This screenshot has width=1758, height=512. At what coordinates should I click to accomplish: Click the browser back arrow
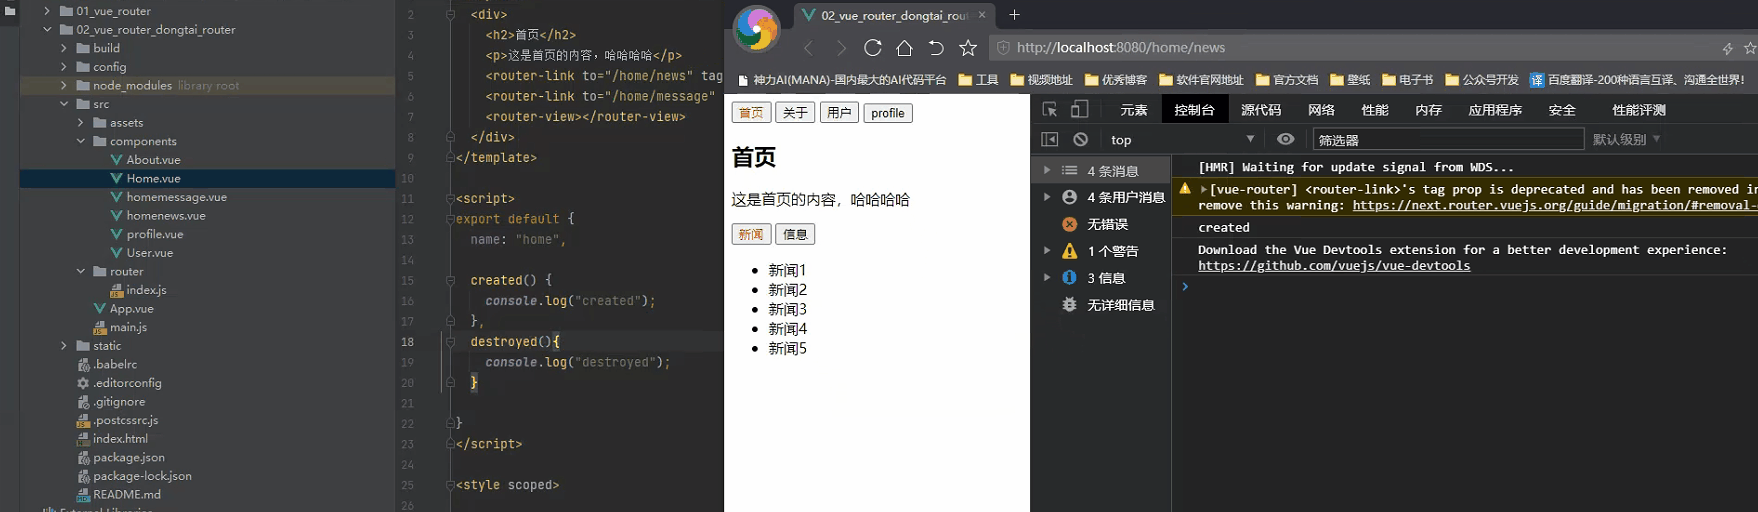coord(808,48)
